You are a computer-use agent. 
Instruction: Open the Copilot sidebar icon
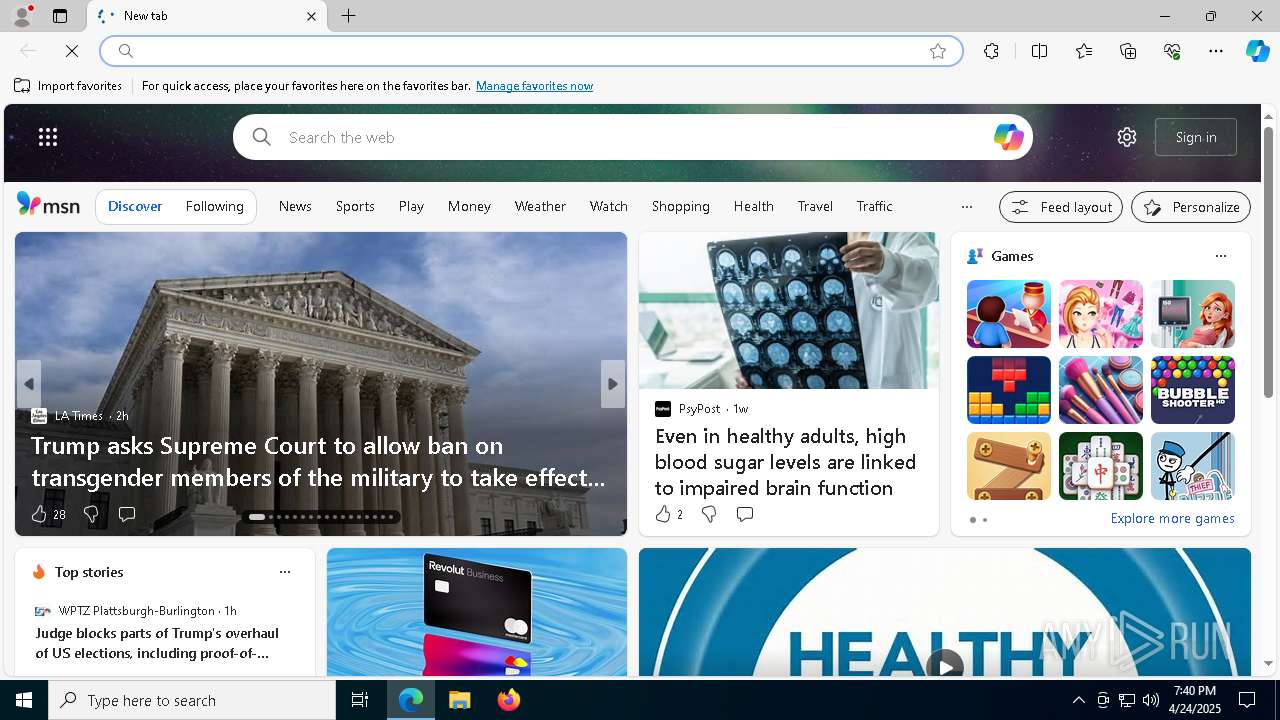coord(1257,51)
